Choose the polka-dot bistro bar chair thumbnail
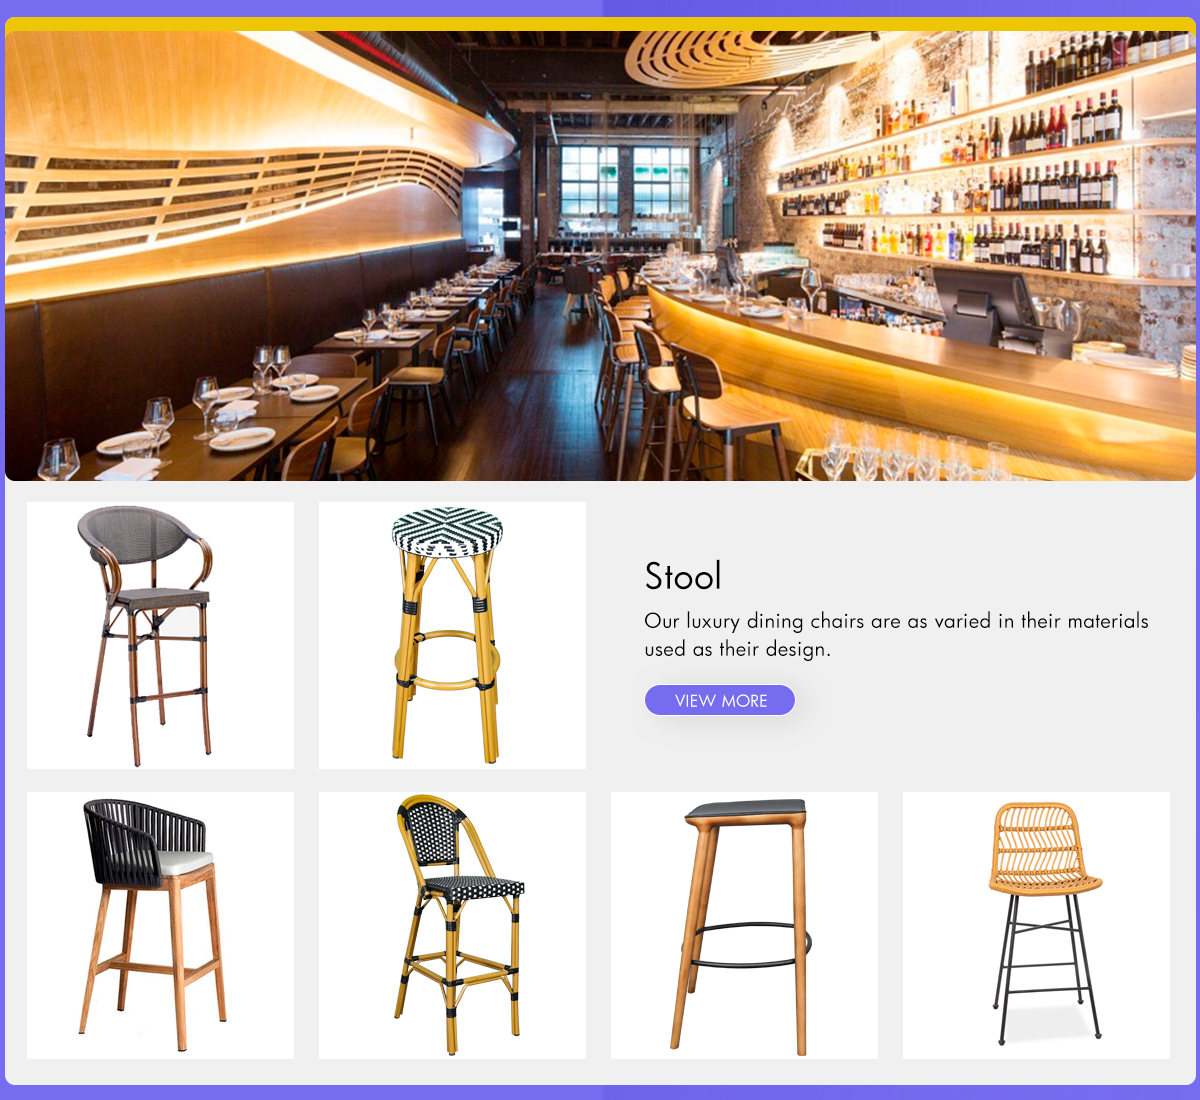Viewport: 1200px width, 1100px height. tap(452, 925)
